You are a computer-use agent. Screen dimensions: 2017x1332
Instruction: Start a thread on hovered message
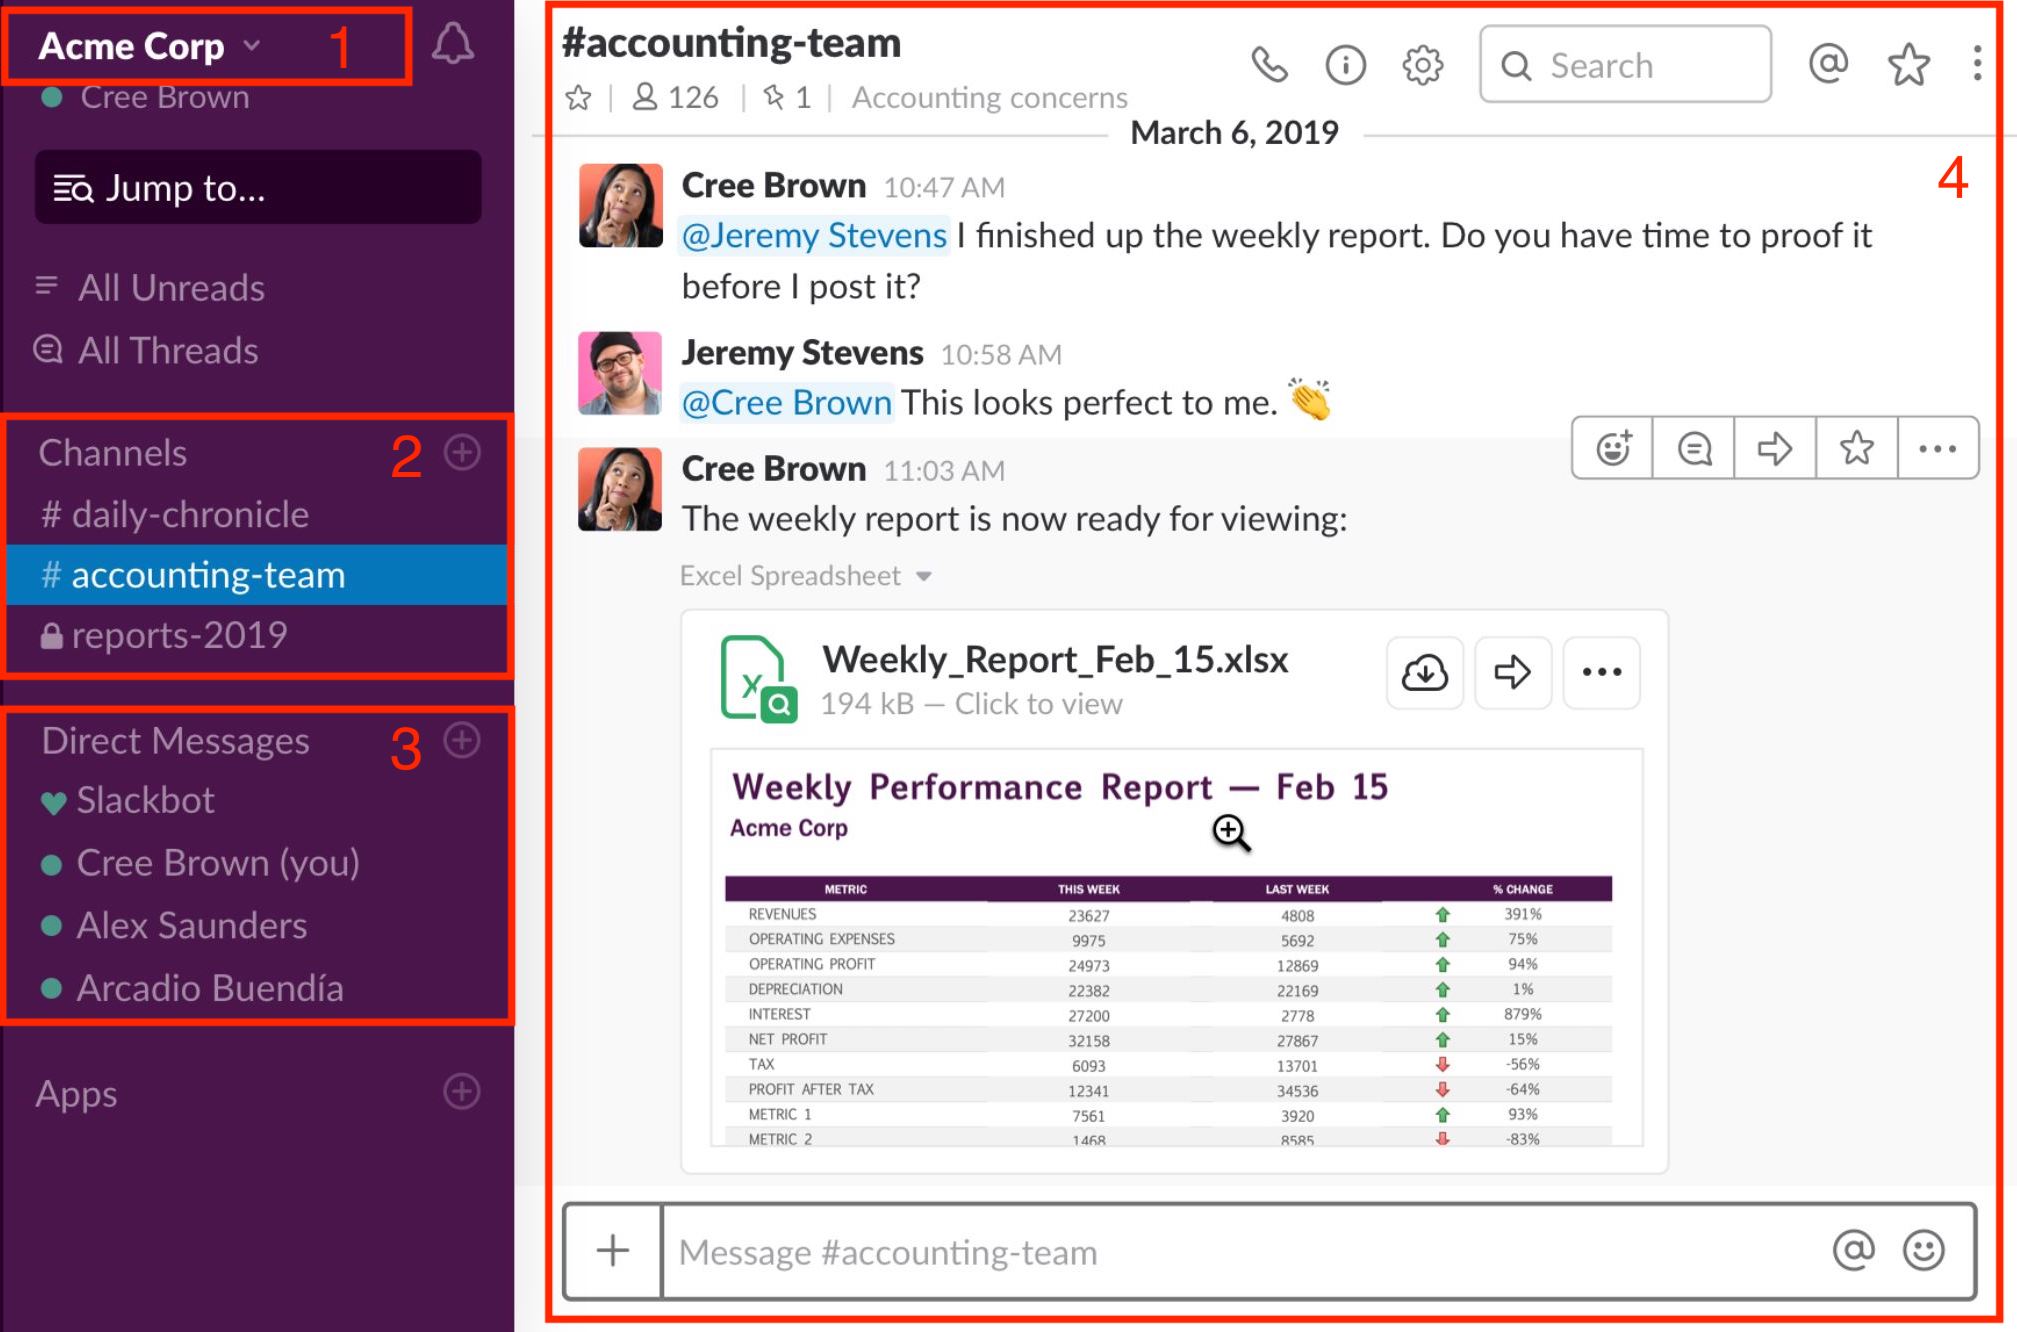point(1694,448)
